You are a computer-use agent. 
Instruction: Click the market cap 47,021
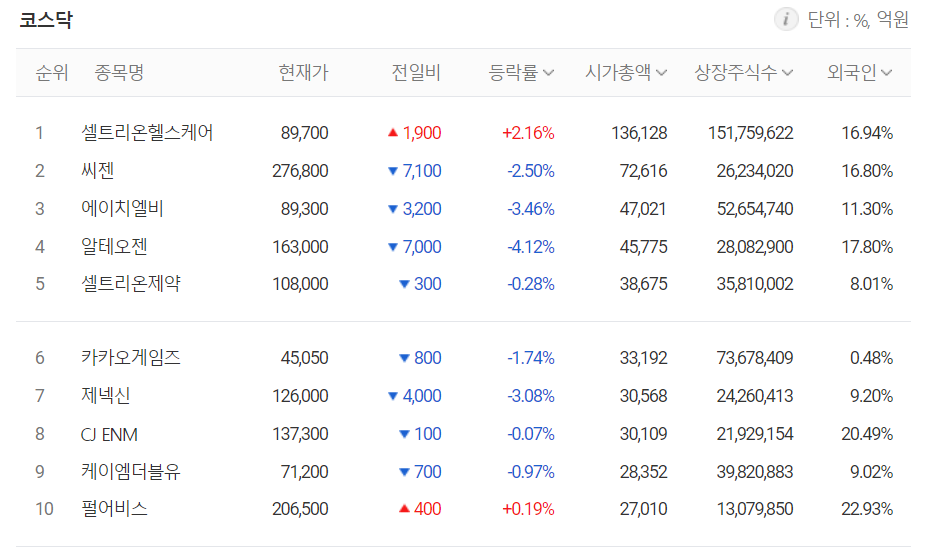pos(643,209)
